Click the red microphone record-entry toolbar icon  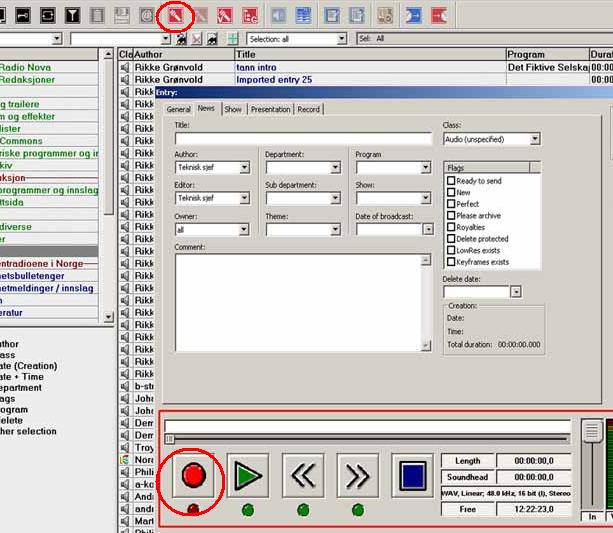[x=176, y=16]
